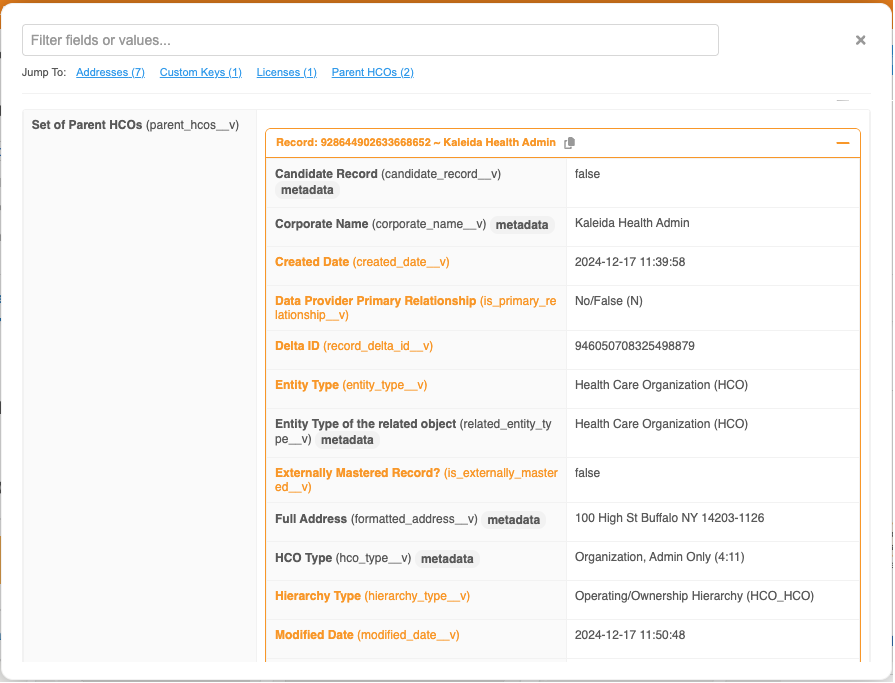The width and height of the screenshot is (895, 683).
Task: Select the Entity Type value Health Care Organization
Action: click(661, 385)
